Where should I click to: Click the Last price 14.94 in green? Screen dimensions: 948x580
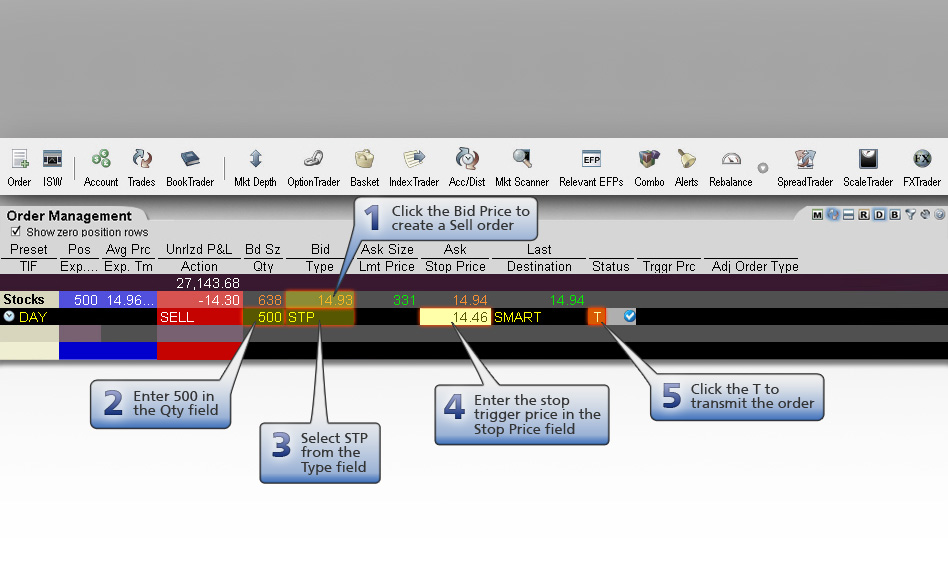pos(567,300)
